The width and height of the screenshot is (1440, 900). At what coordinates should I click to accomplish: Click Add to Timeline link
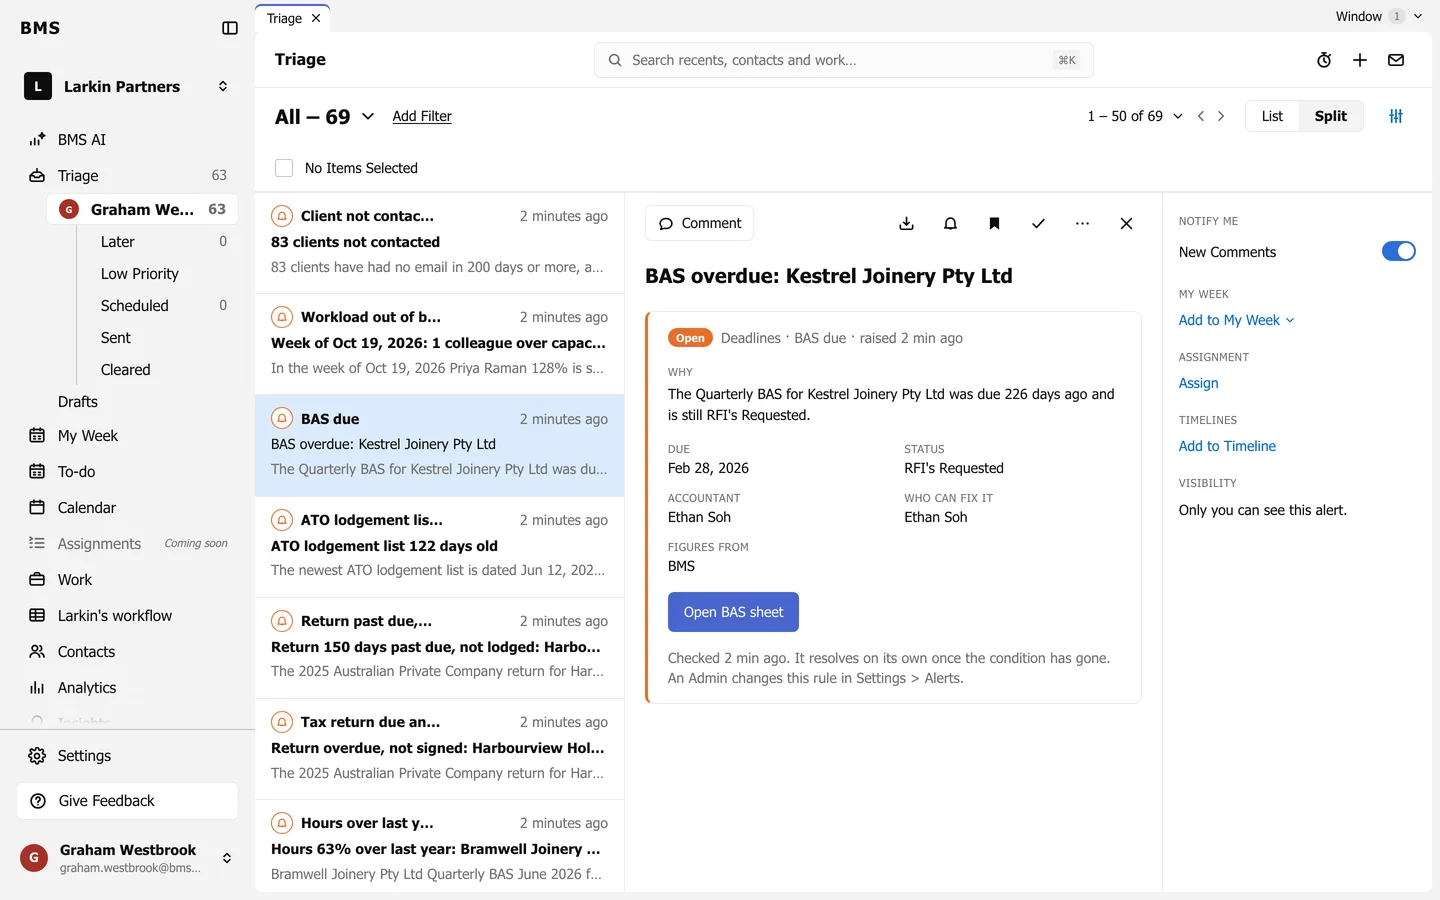[x=1227, y=446]
